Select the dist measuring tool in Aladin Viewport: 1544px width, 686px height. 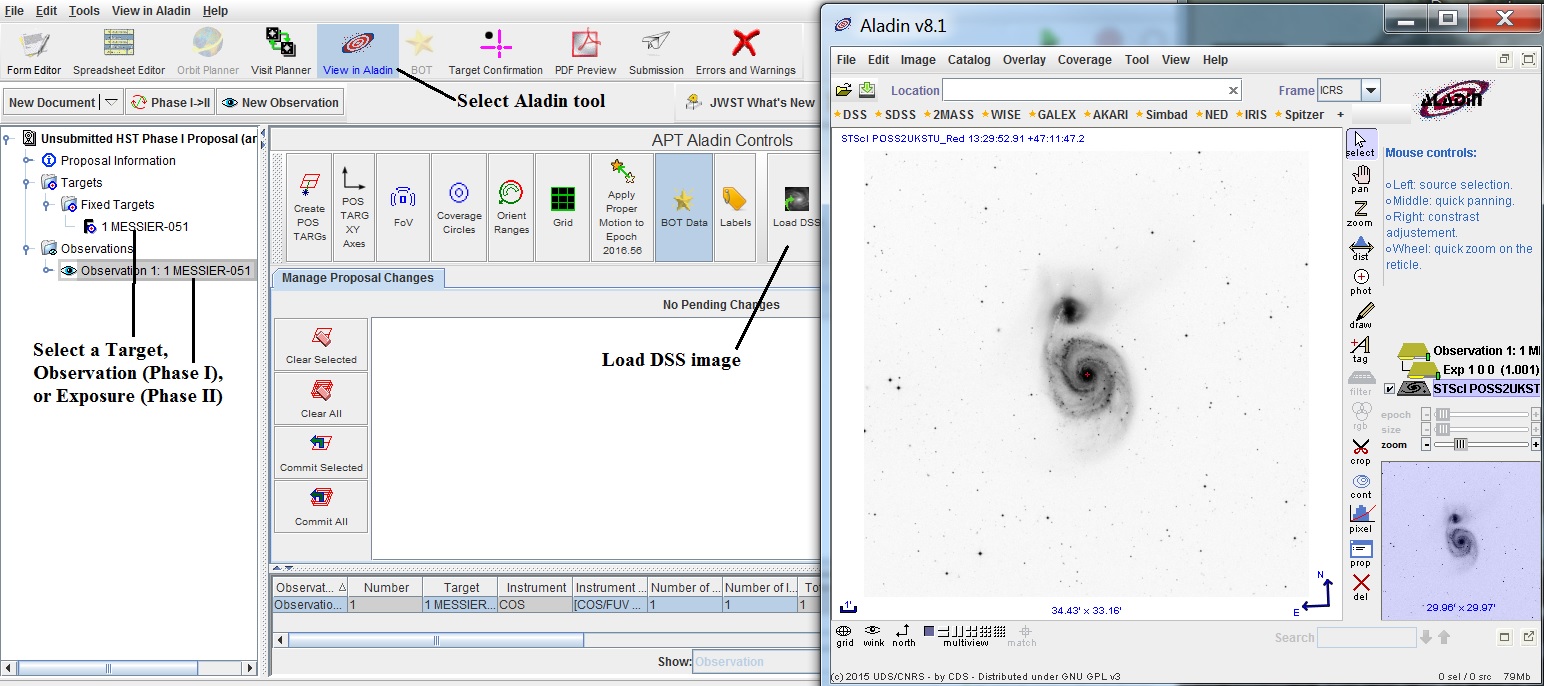[1360, 249]
